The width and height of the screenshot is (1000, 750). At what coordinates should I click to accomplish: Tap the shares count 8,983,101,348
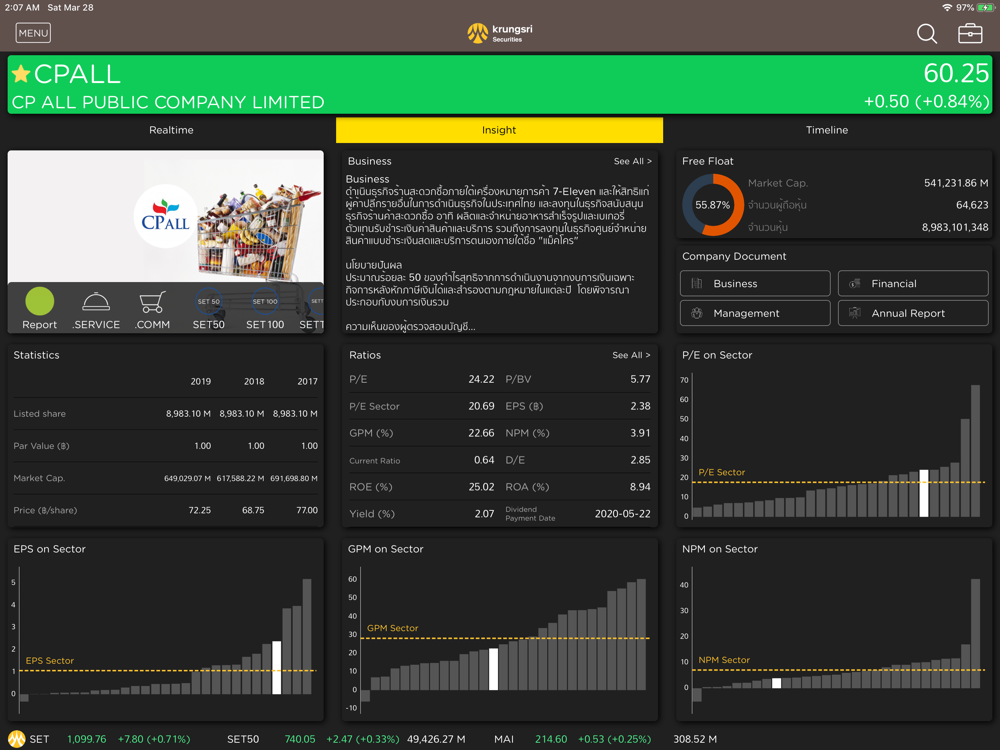click(955, 228)
